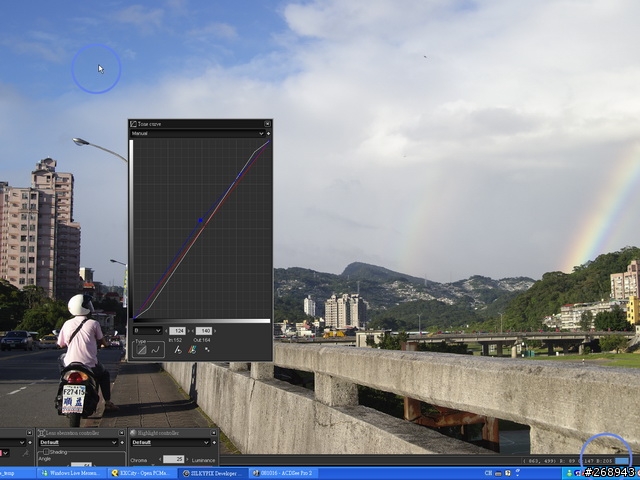Click the diamond icon beside Manual preset
The width and height of the screenshot is (640, 480).
click(268, 133)
